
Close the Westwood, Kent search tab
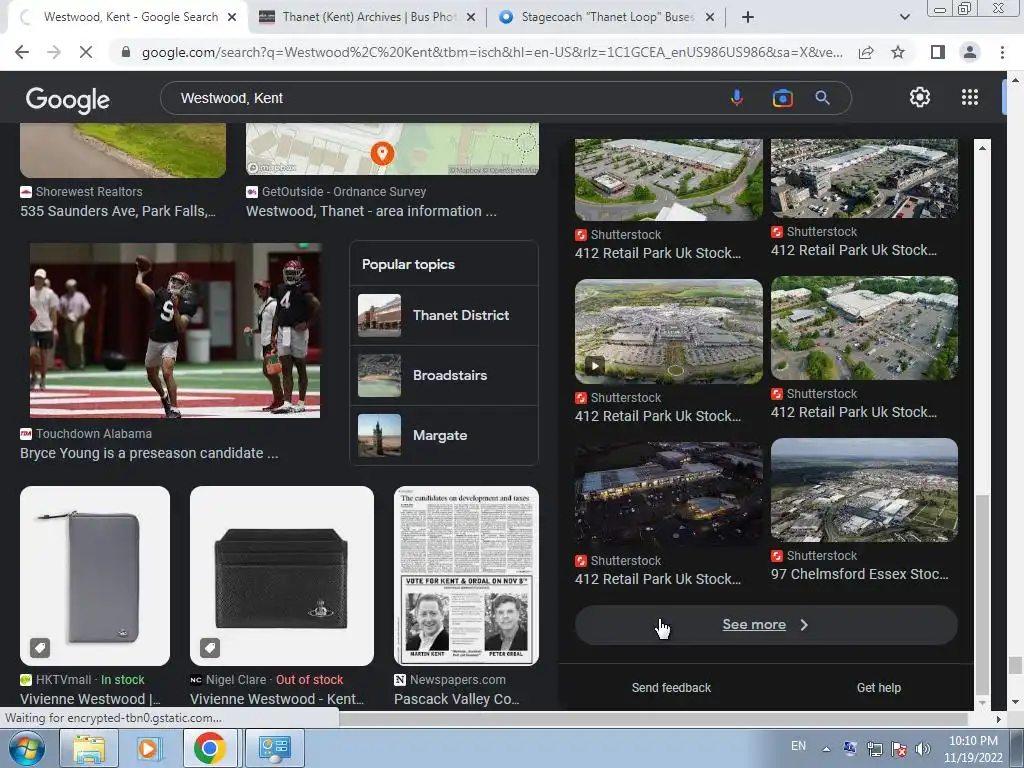coord(232,17)
